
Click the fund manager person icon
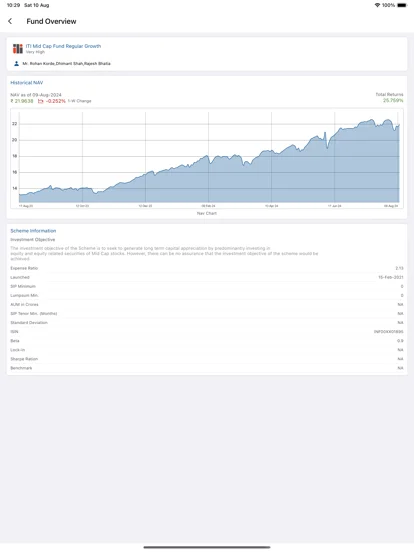[x=16, y=63]
